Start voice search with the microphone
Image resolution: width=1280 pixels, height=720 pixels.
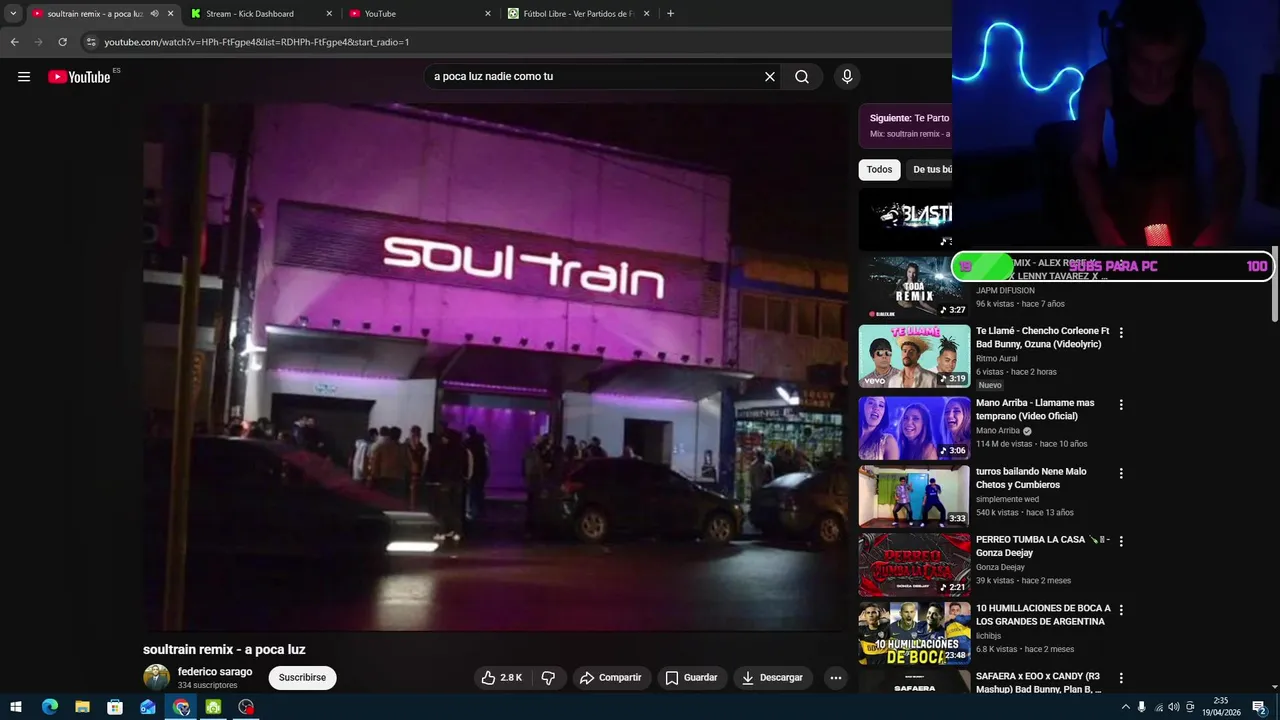(847, 77)
